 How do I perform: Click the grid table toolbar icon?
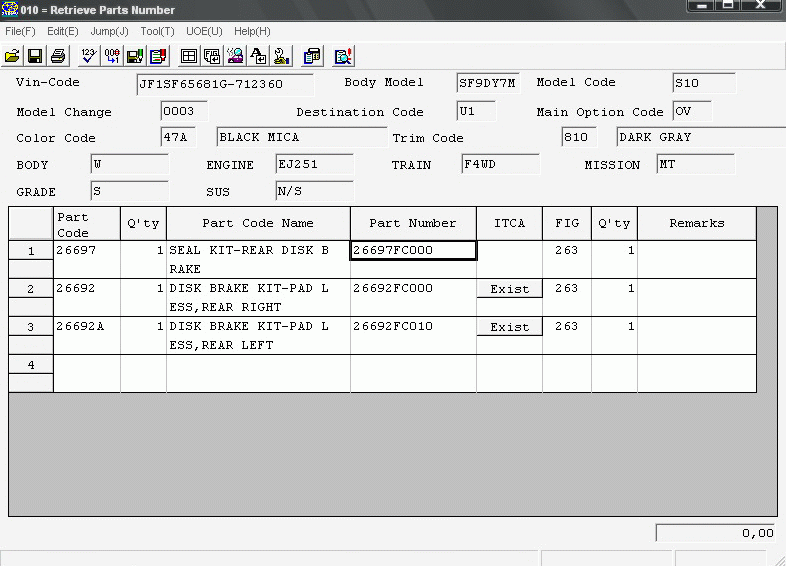point(188,56)
